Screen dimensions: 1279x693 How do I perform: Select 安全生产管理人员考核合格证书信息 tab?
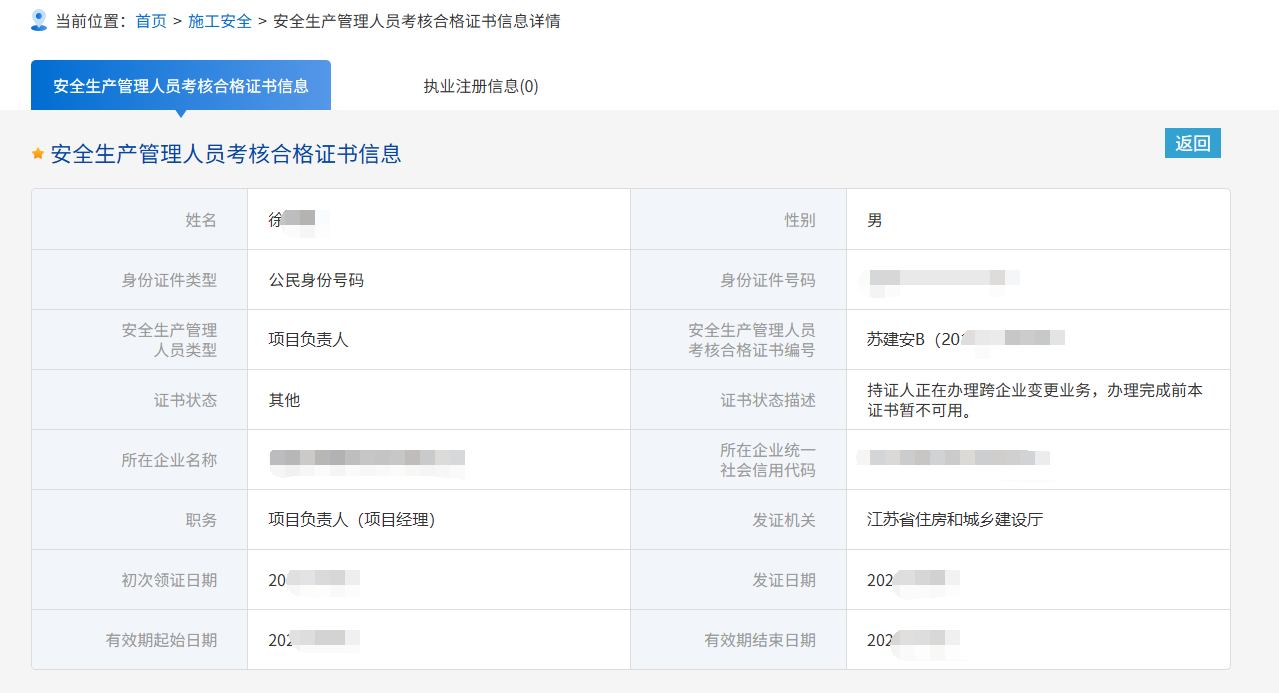pos(181,85)
